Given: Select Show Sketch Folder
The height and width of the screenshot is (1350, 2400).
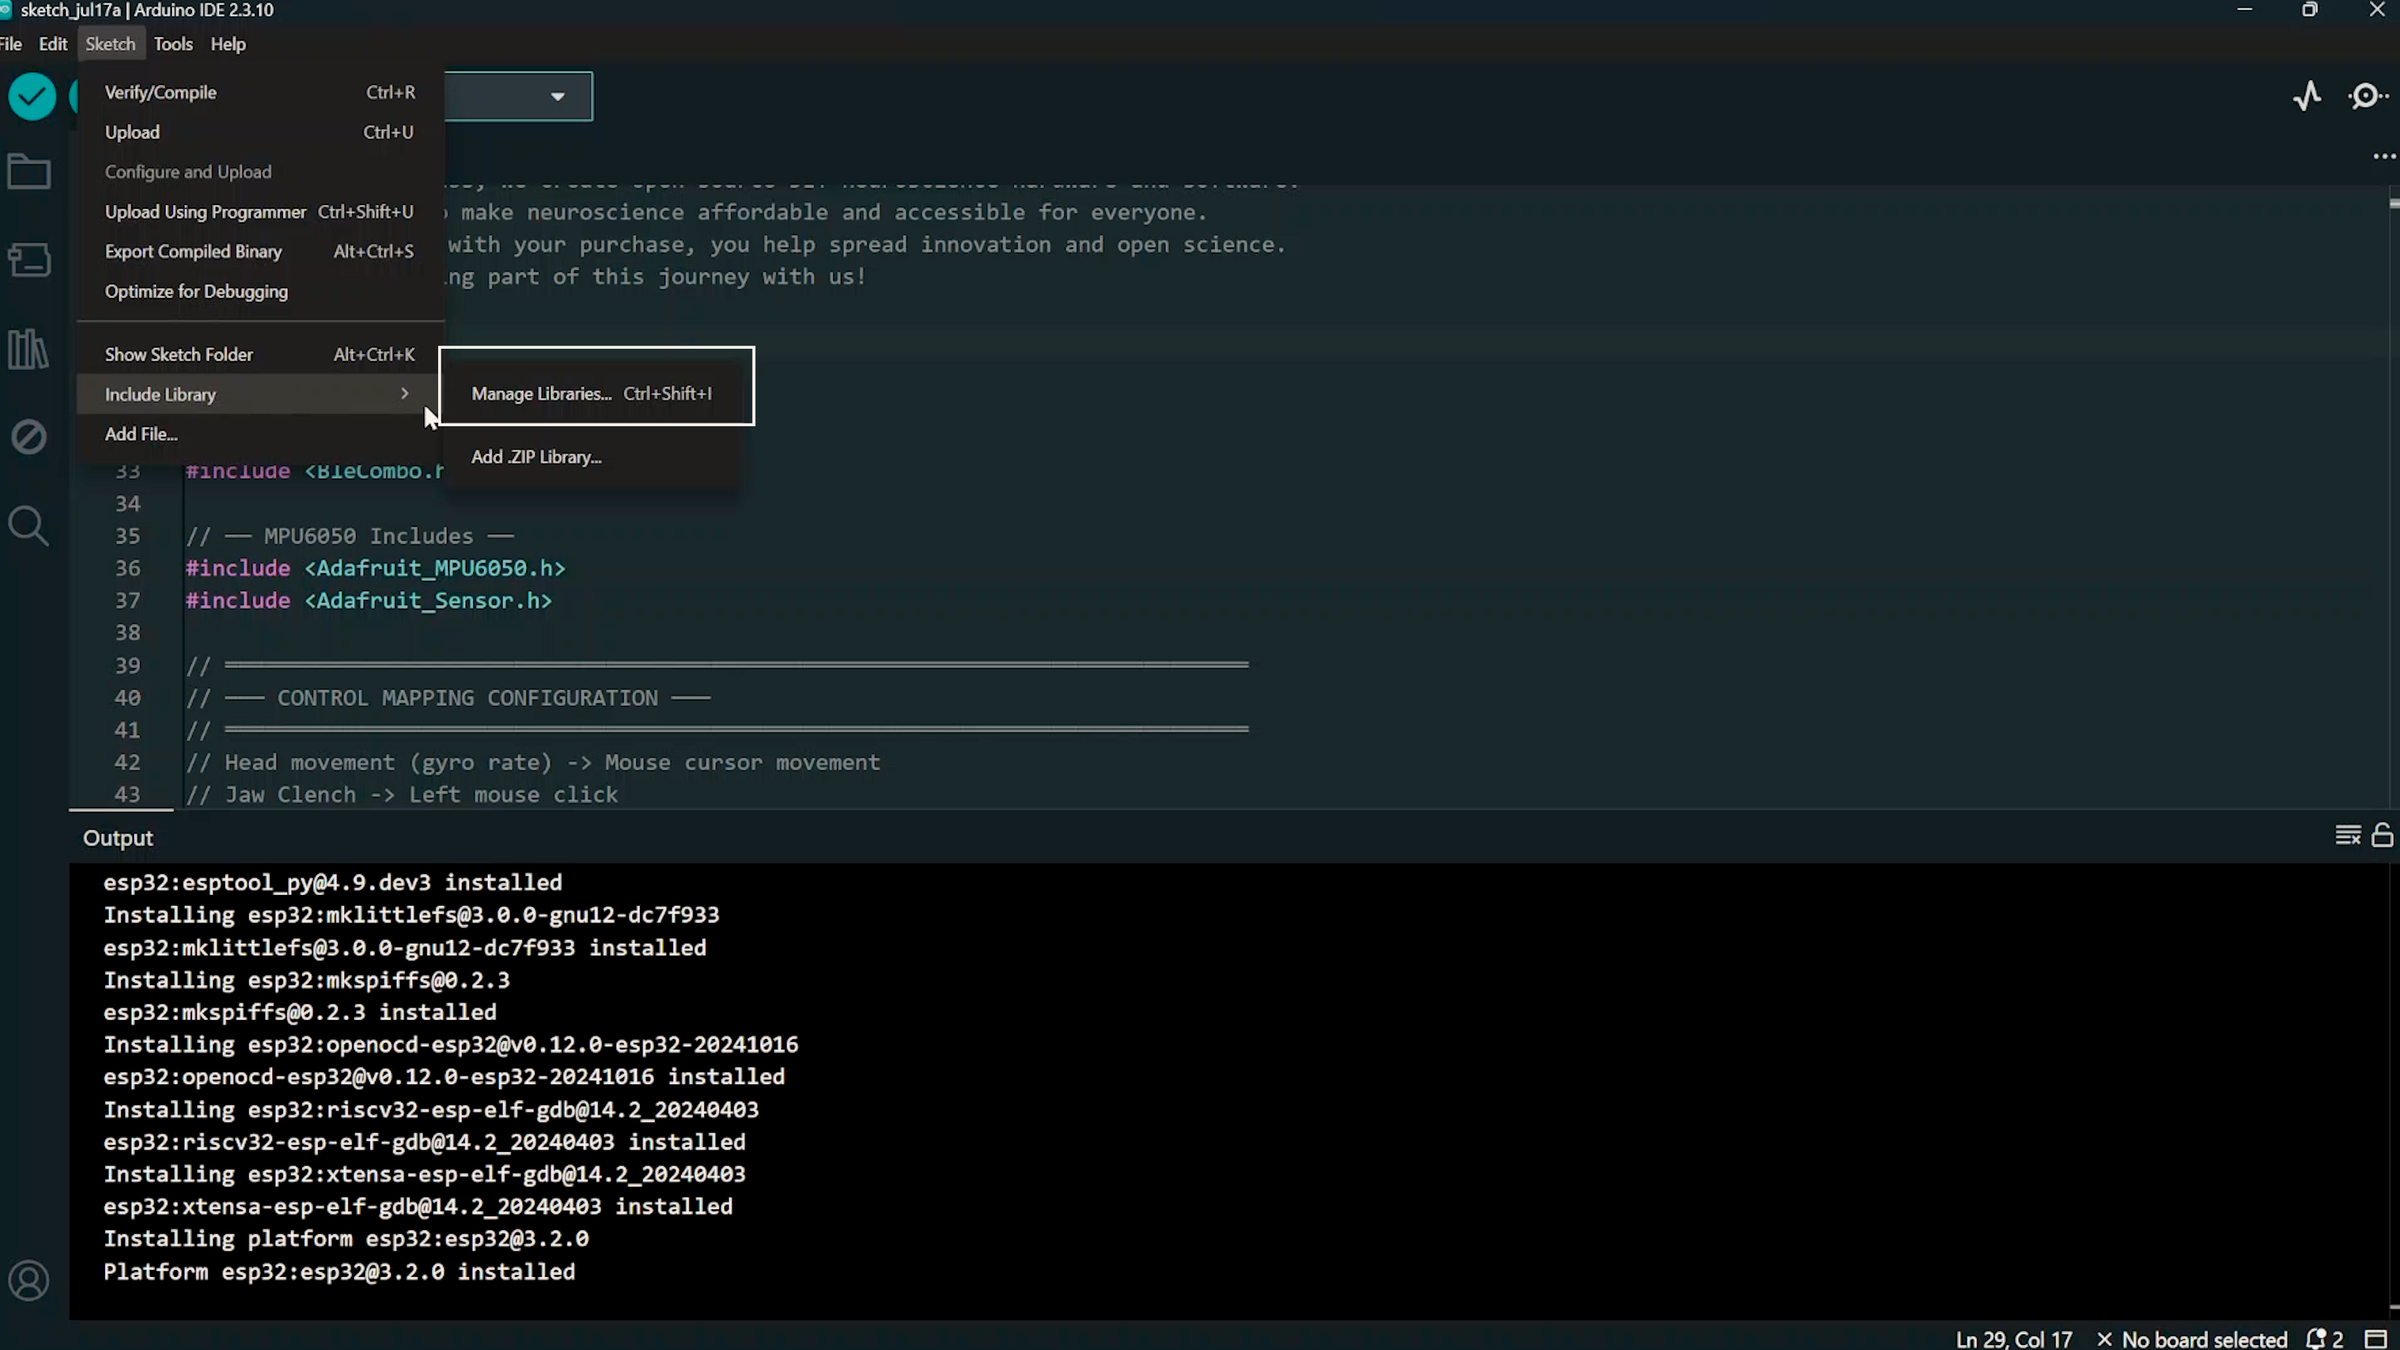Looking at the screenshot, I should (260, 355).
